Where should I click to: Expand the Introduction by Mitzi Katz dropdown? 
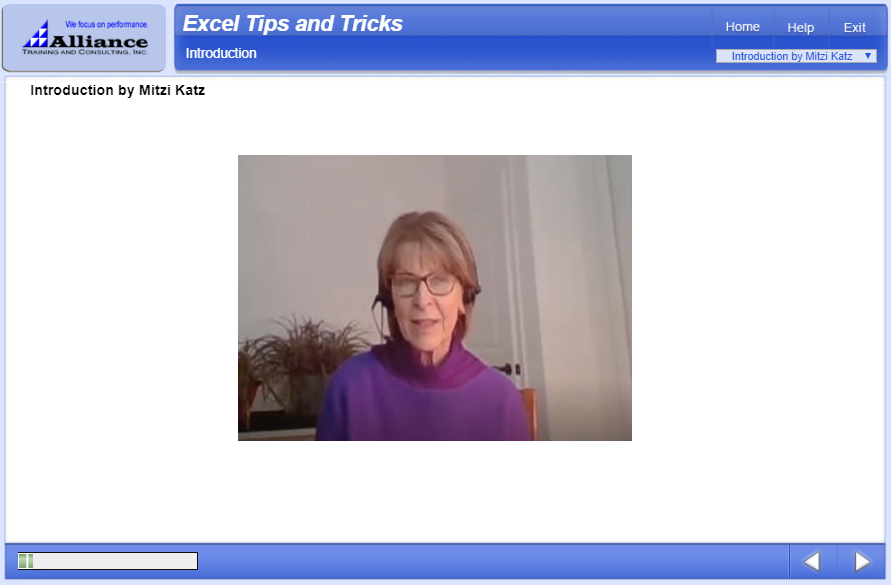pyautogui.click(x=796, y=56)
